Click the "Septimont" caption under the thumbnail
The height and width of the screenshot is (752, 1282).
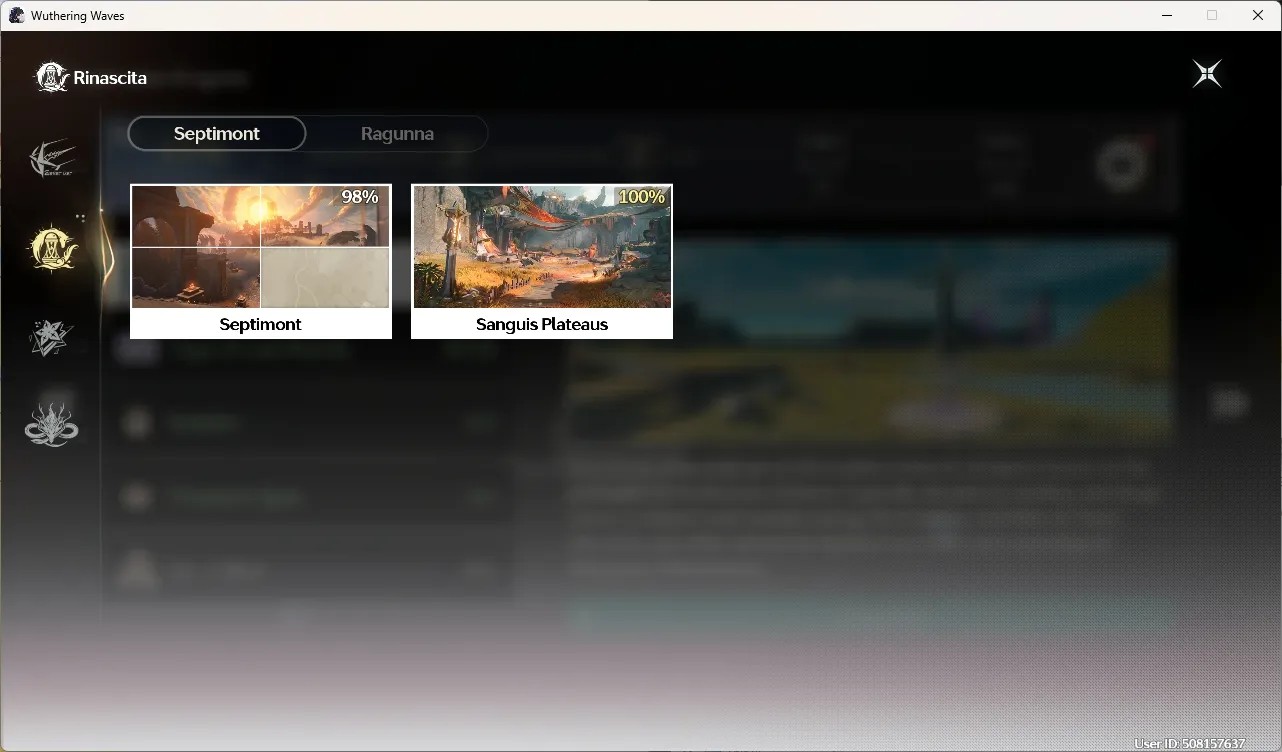pos(261,324)
